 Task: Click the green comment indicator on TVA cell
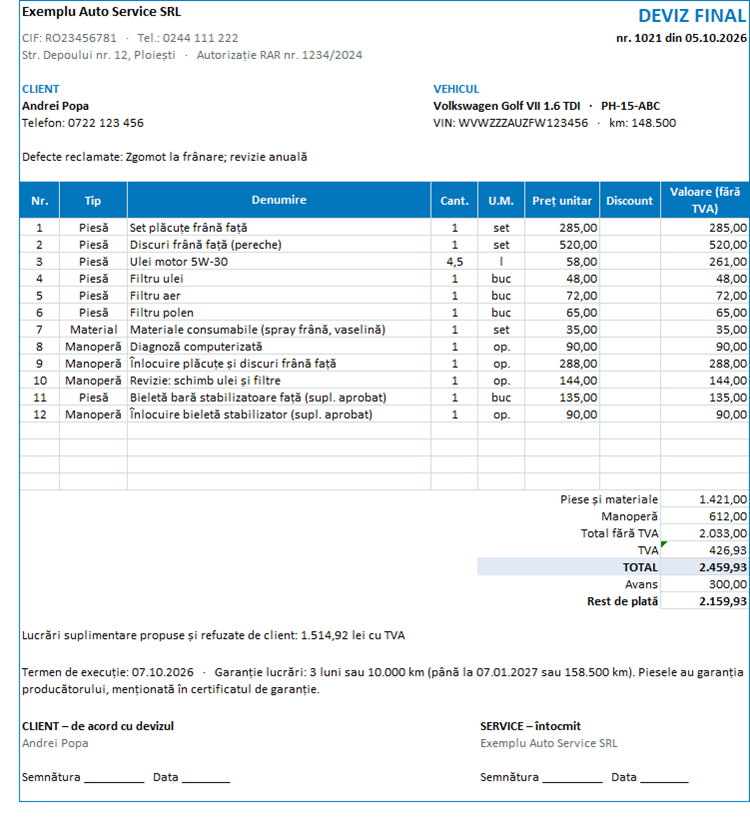664,544
